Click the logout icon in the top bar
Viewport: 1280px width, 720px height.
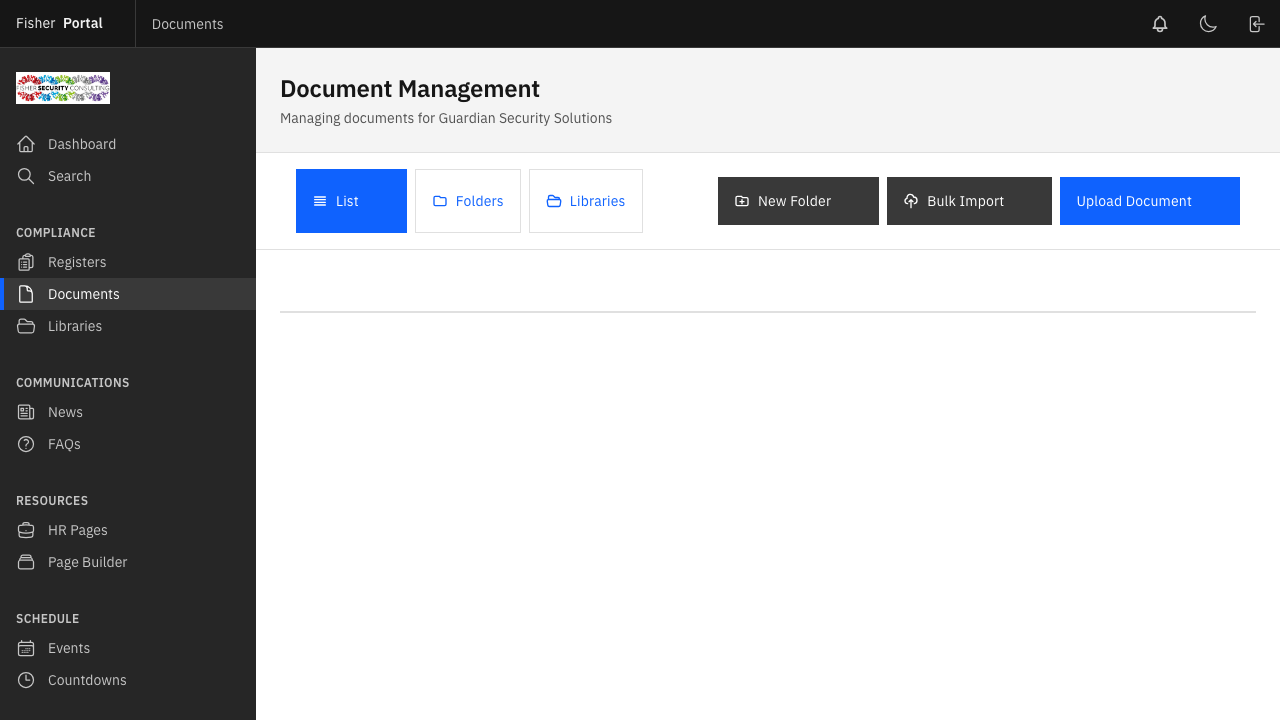coord(1255,23)
